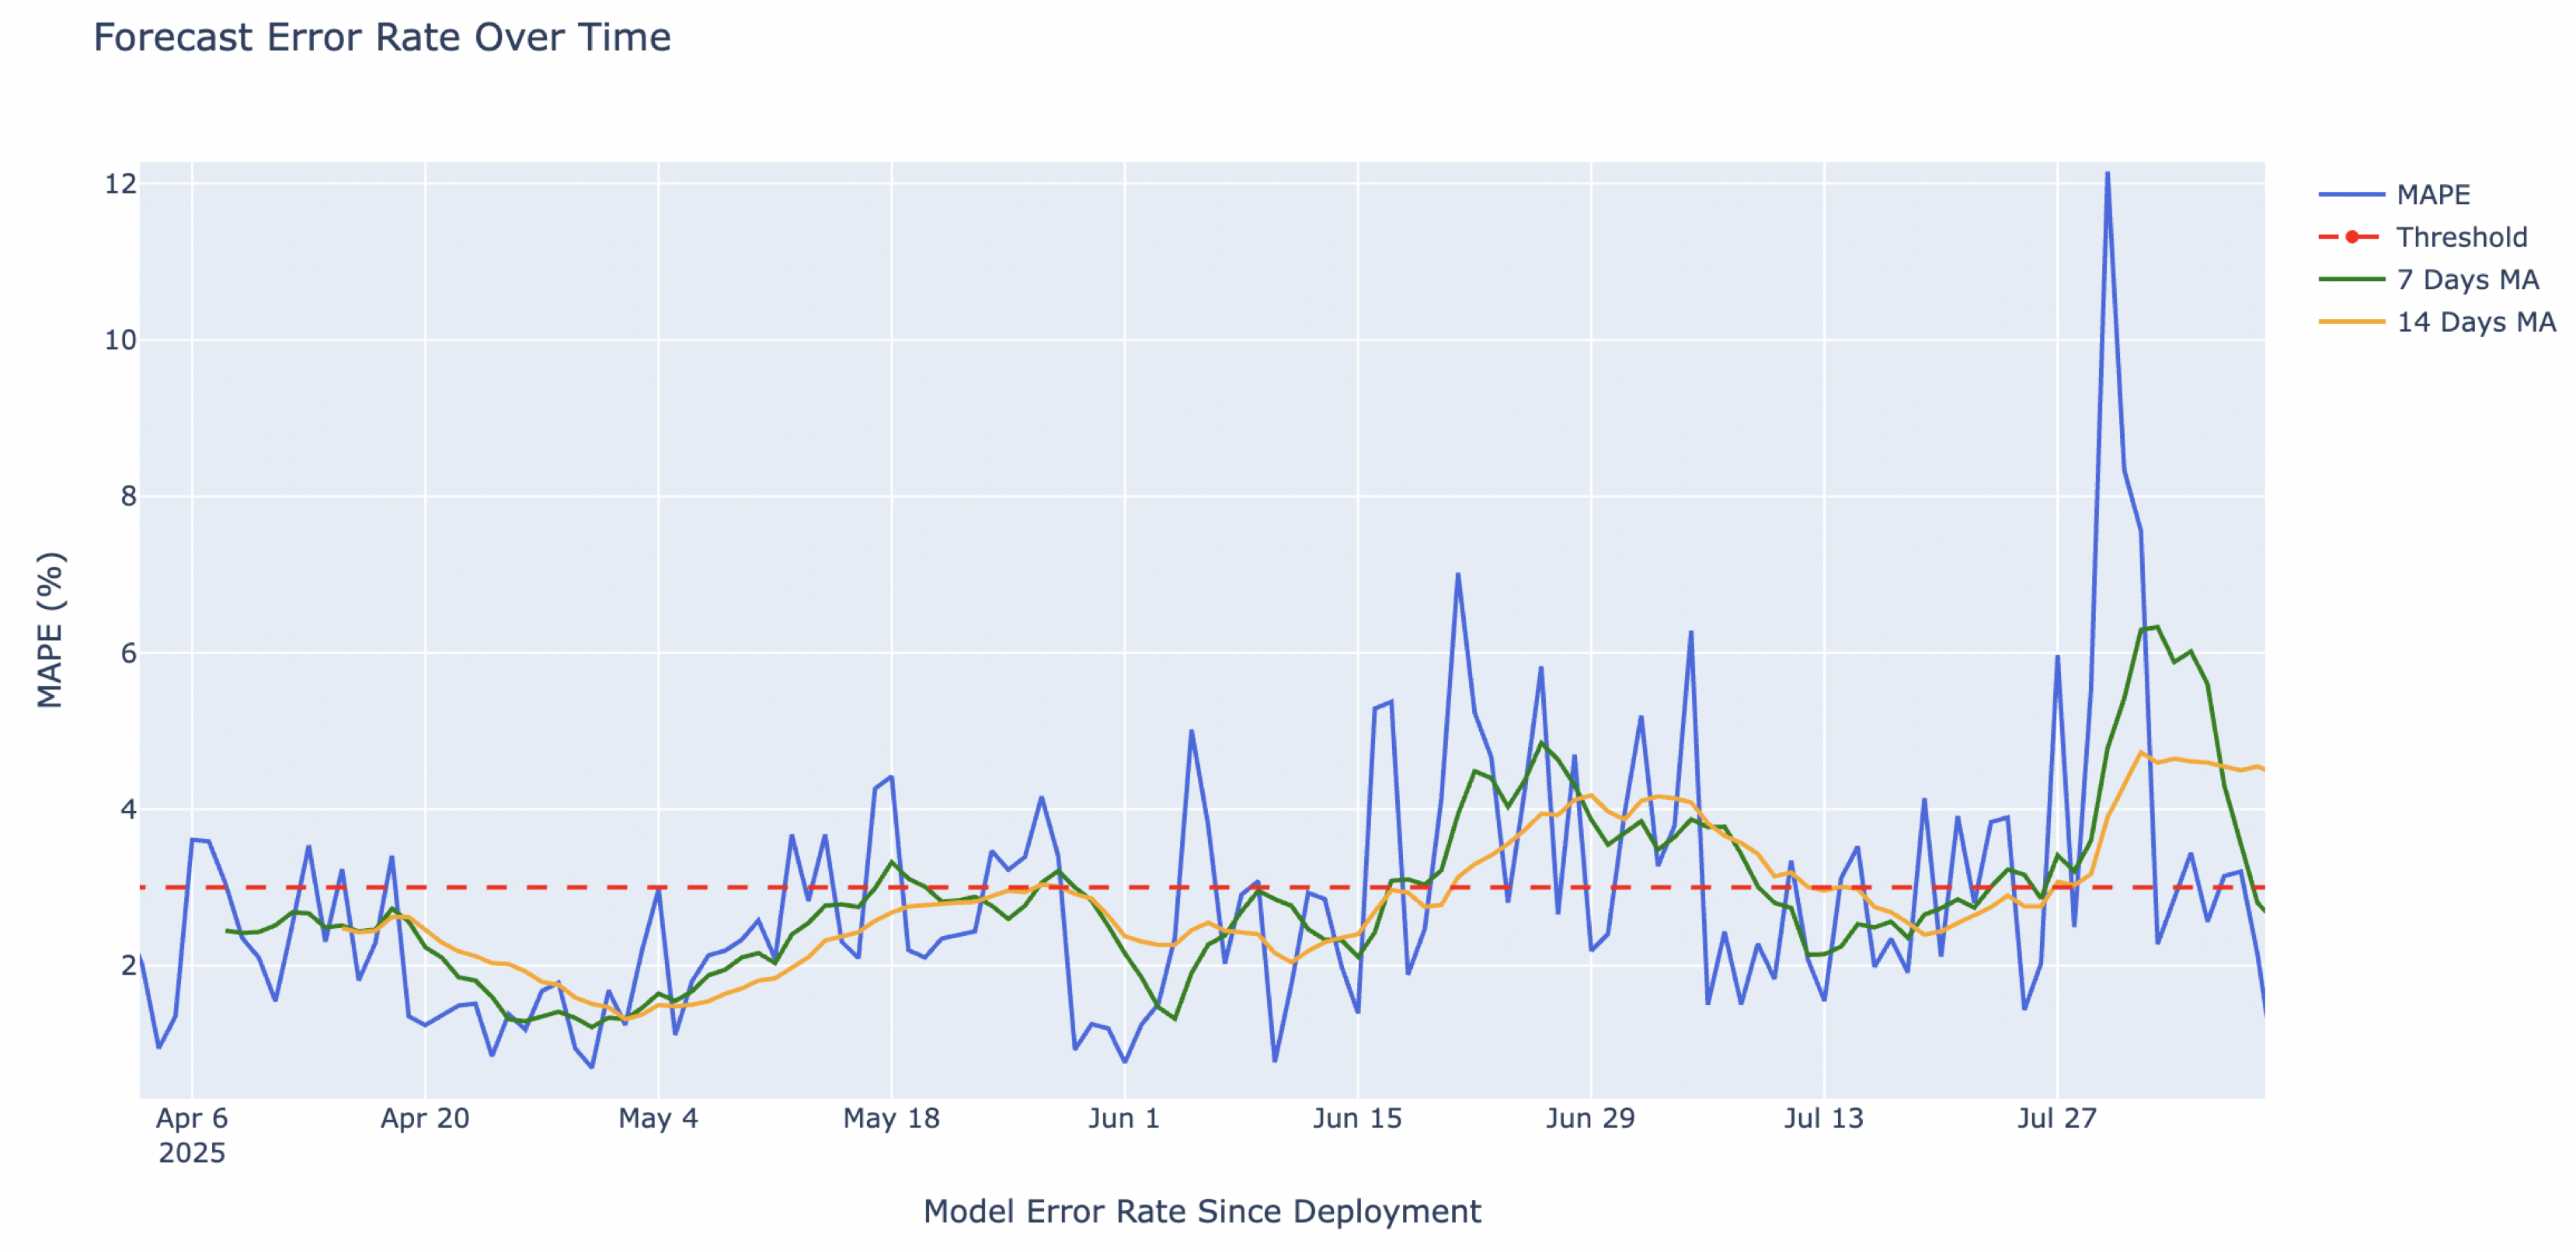Click the MAPE peak at 7 after Jun 15
The image size is (2576, 1252).
tap(1457, 575)
